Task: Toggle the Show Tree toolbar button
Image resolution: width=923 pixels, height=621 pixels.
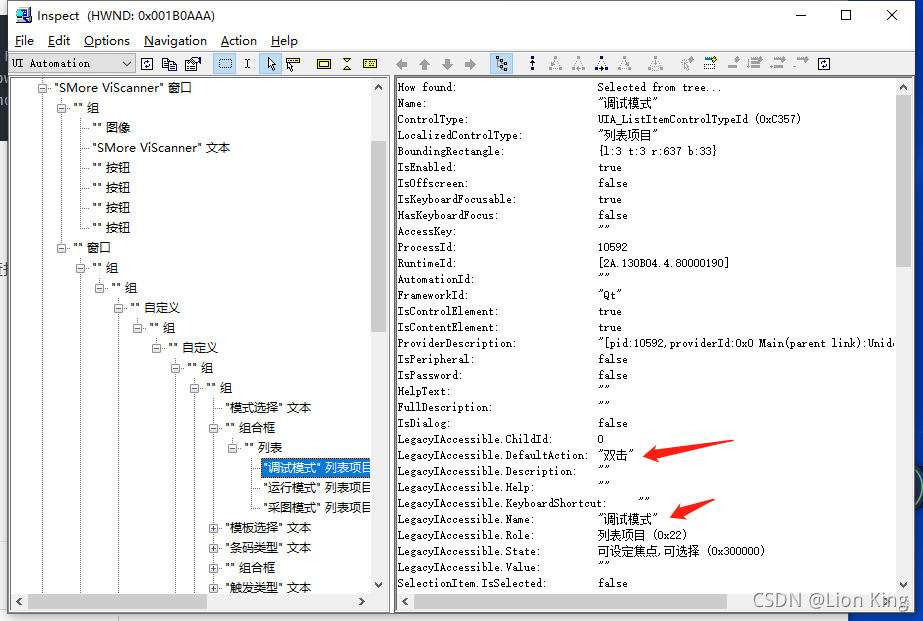Action: (501, 64)
